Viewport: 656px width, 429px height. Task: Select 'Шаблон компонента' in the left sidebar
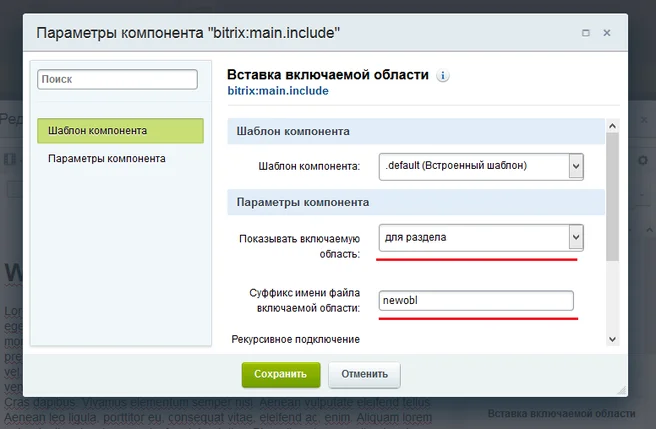click(120, 131)
